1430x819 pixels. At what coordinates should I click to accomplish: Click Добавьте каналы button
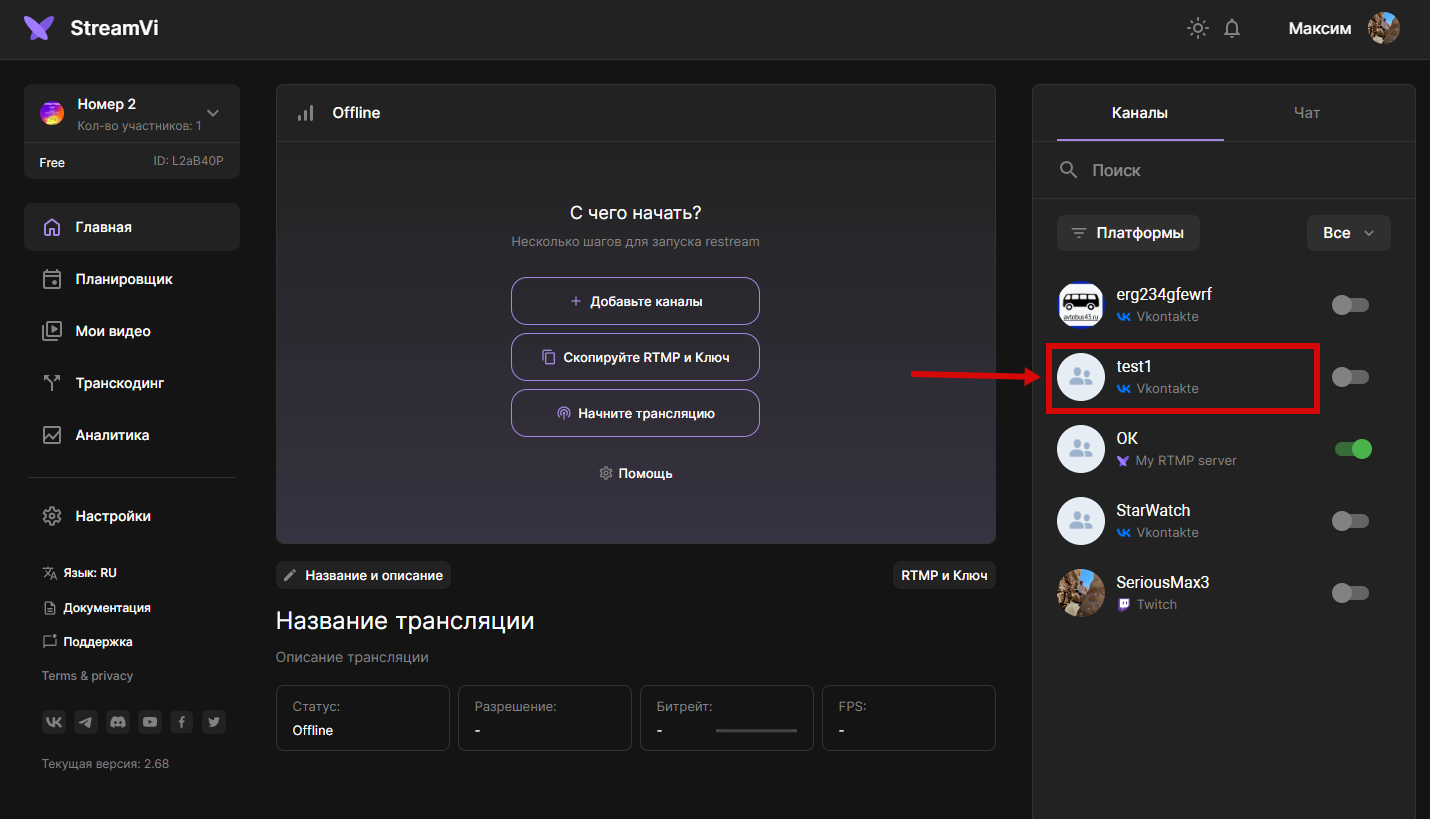(x=635, y=301)
